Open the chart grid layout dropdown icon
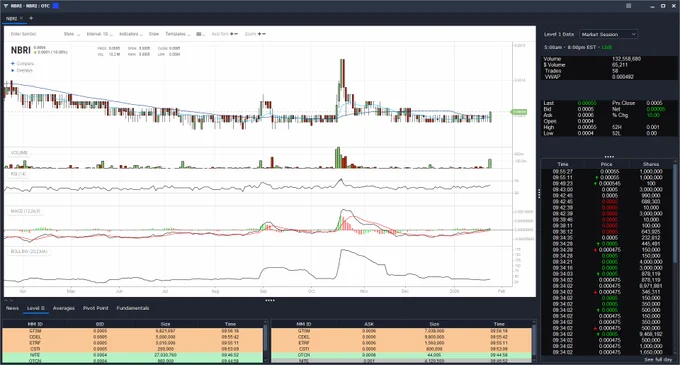 tap(200, 34)
